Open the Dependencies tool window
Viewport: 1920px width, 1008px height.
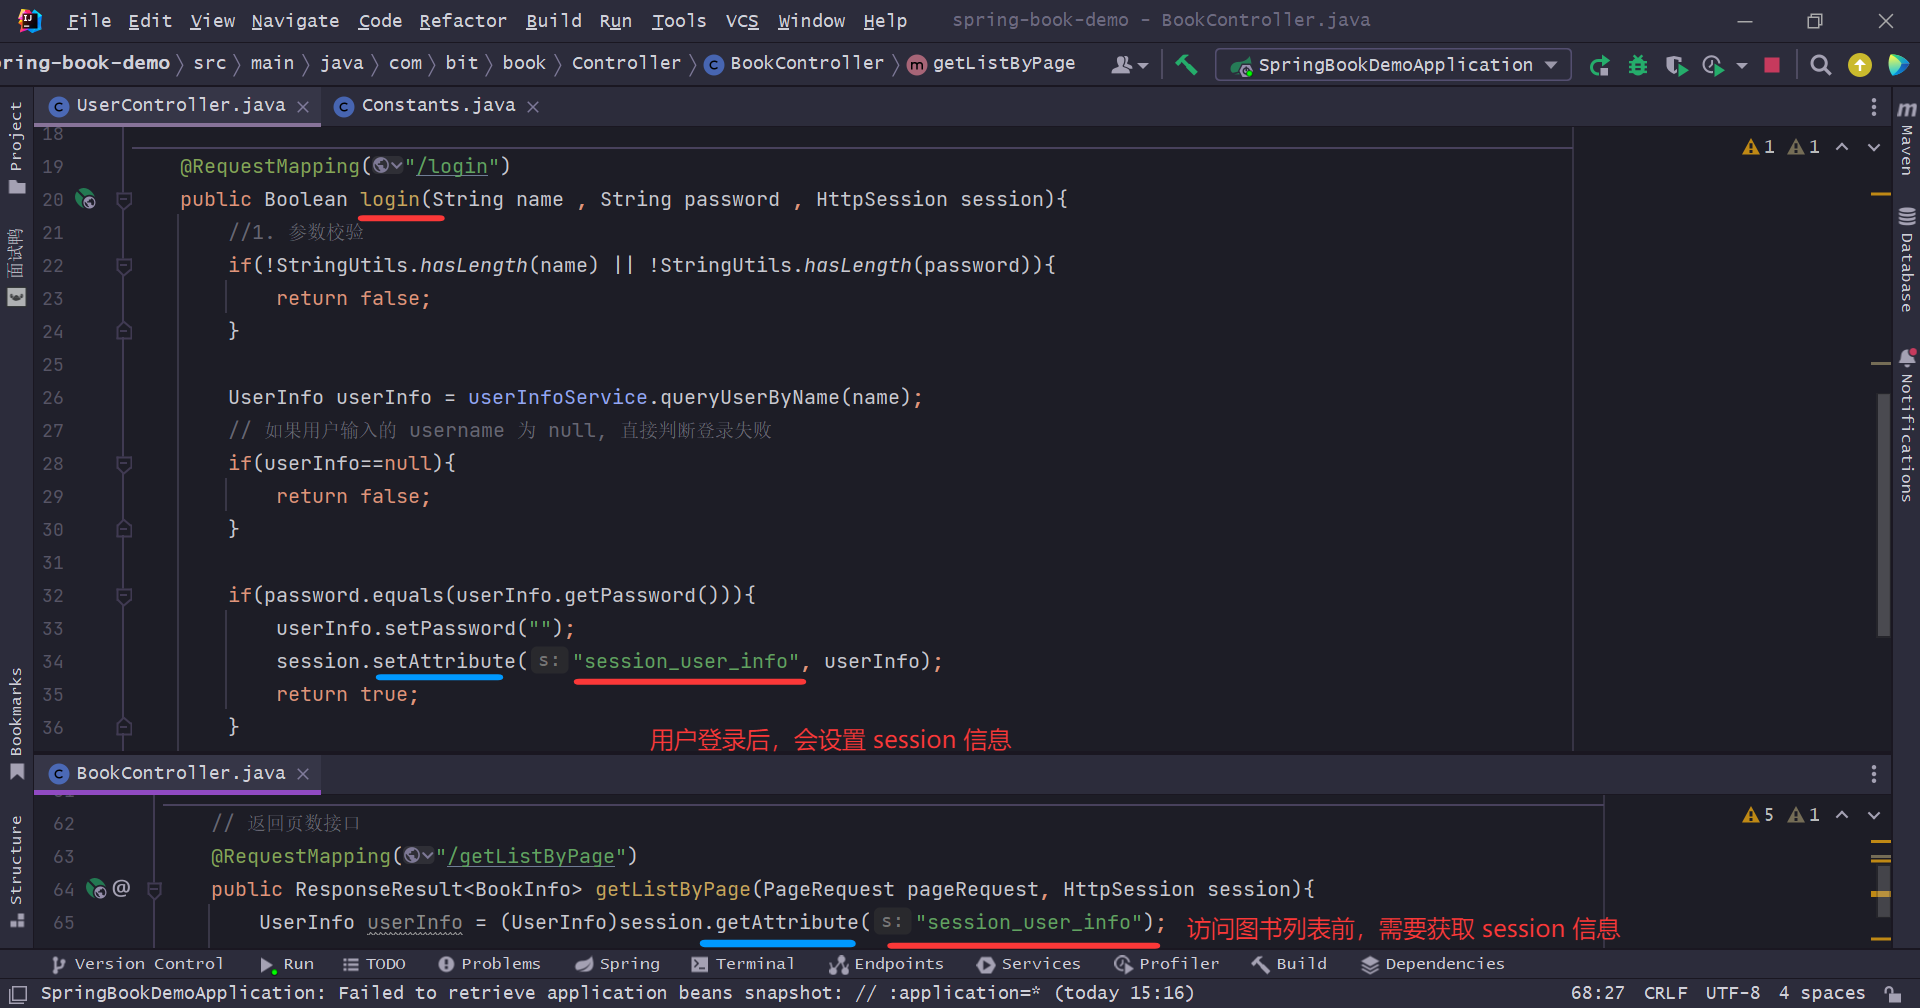click(x=1432, y=964)
